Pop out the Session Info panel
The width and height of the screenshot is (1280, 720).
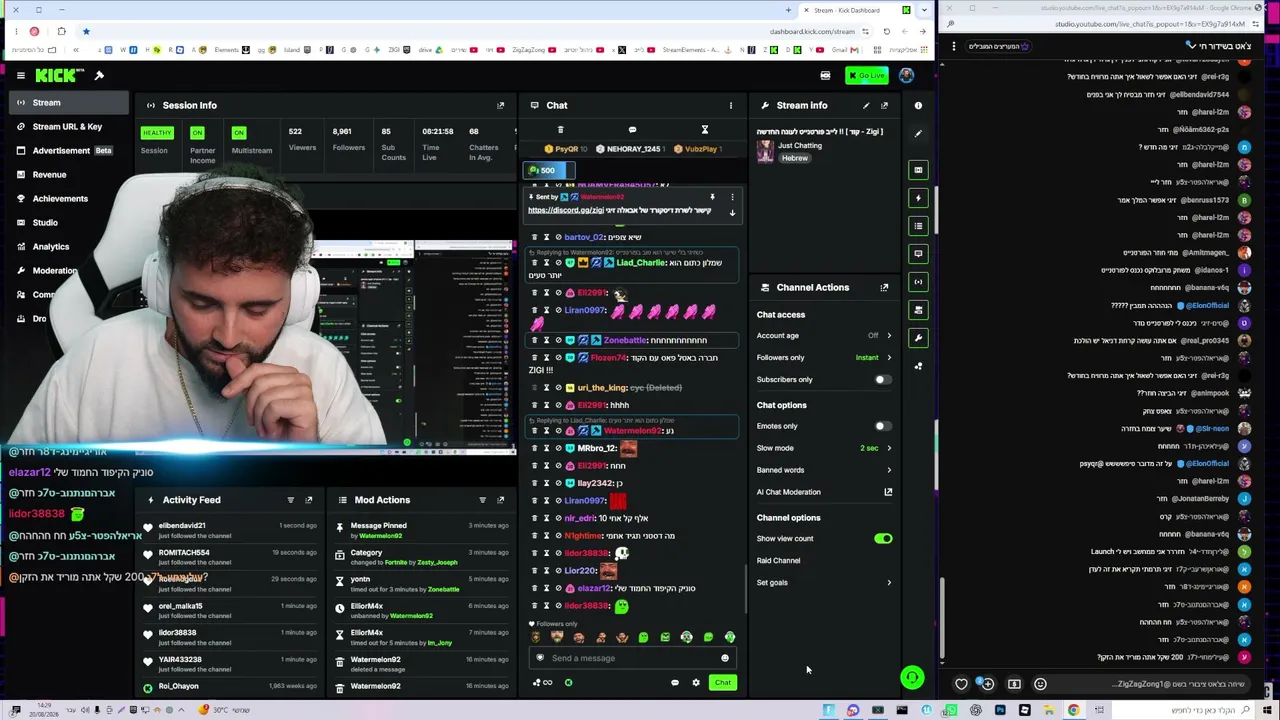coord(501,105)
